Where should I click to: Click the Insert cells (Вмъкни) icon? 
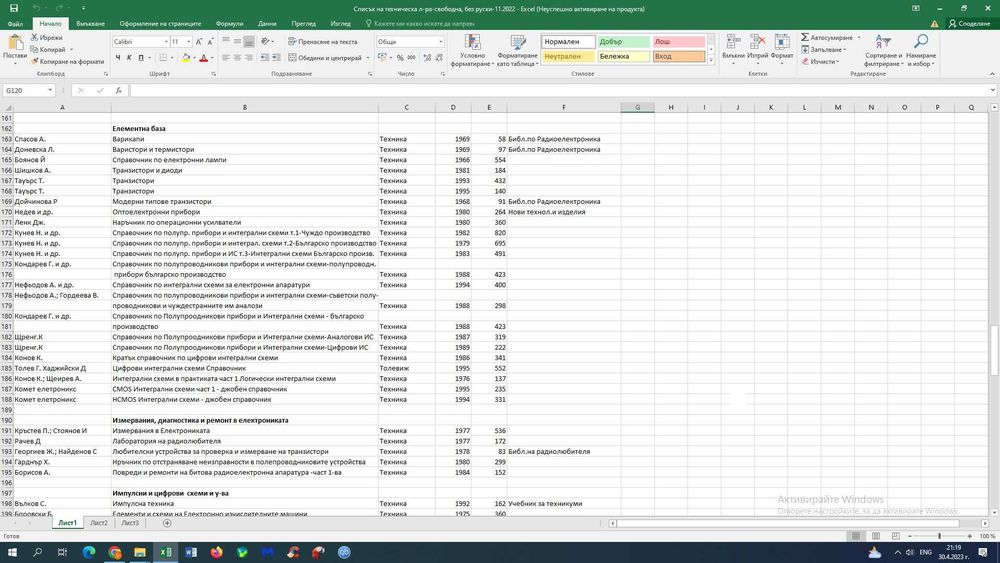tap(733, 42)
